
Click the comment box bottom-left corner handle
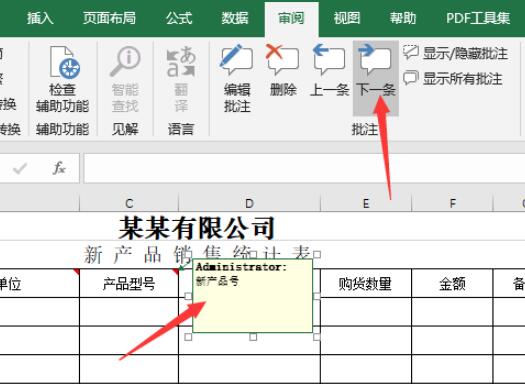click(188, 337)
